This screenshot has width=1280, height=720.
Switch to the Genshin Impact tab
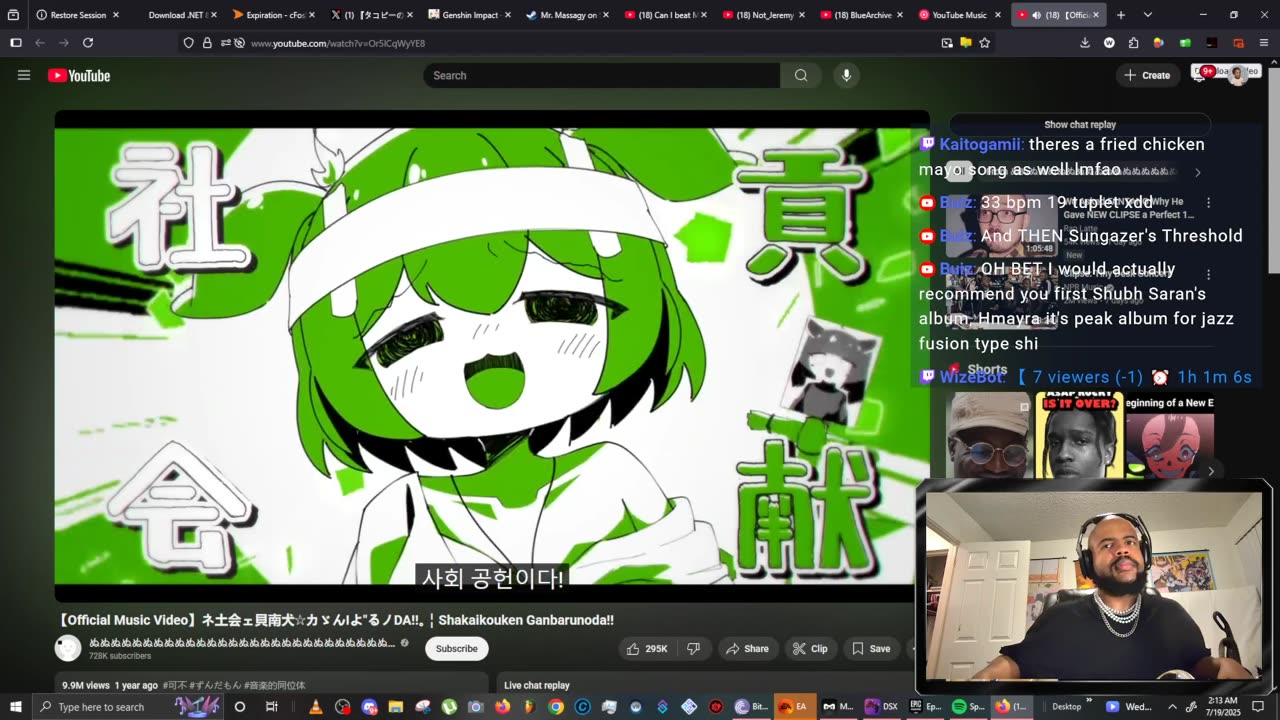pyautogui.click(x=468, y=15)
